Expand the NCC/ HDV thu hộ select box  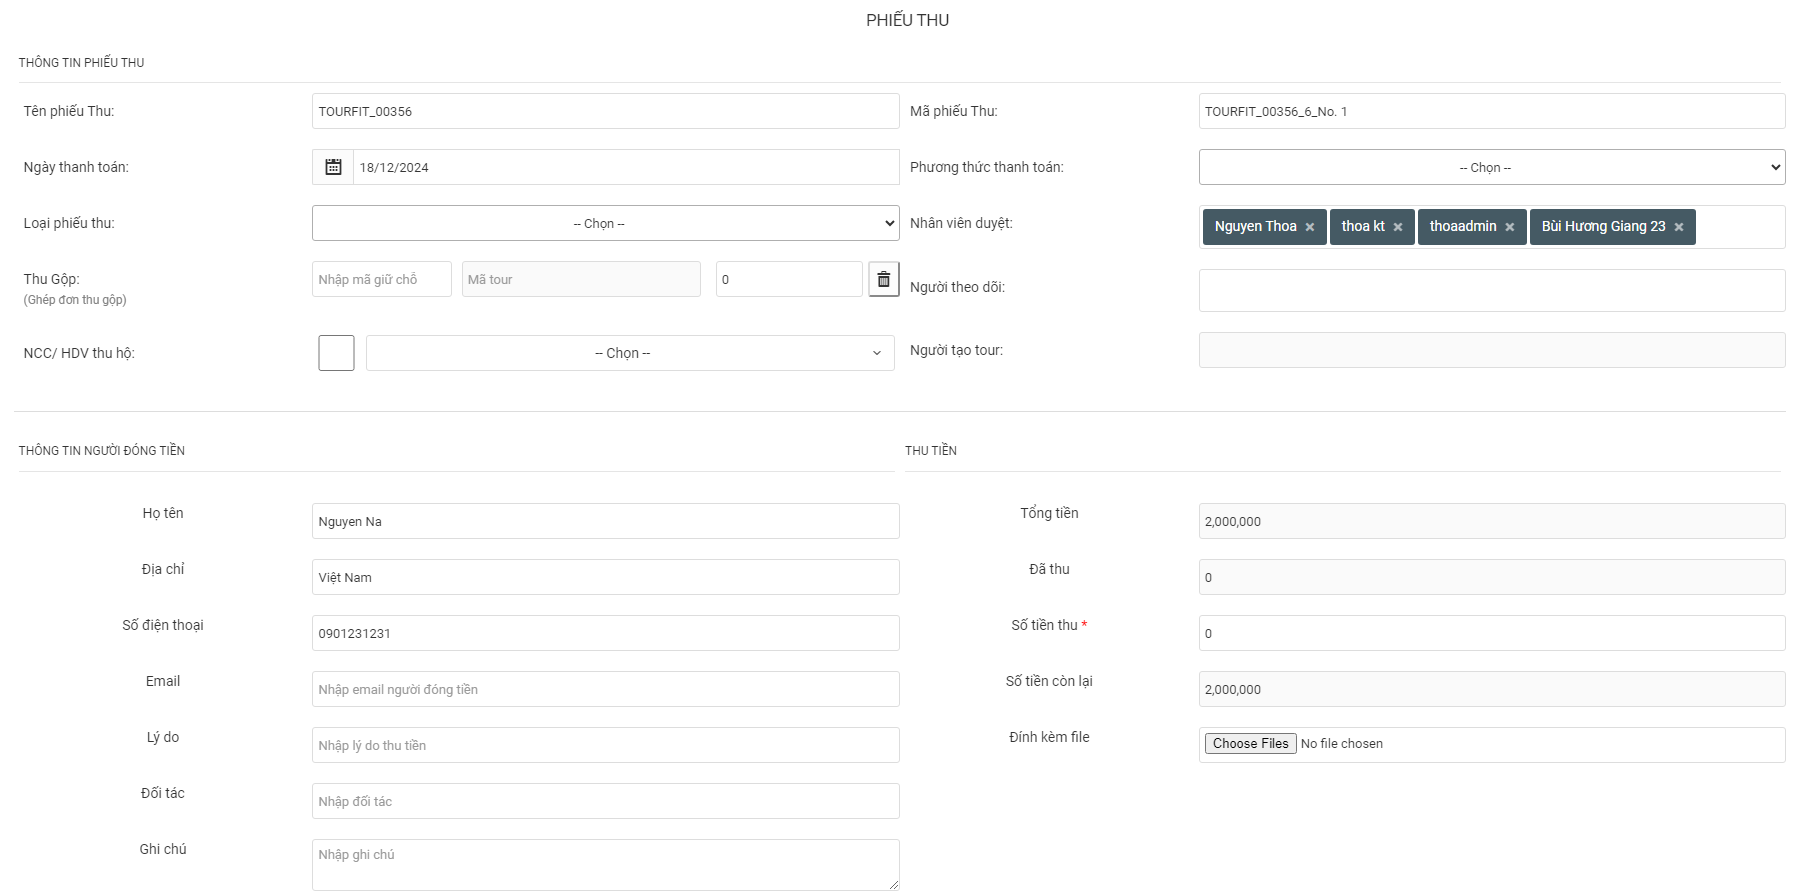(630, 353)
